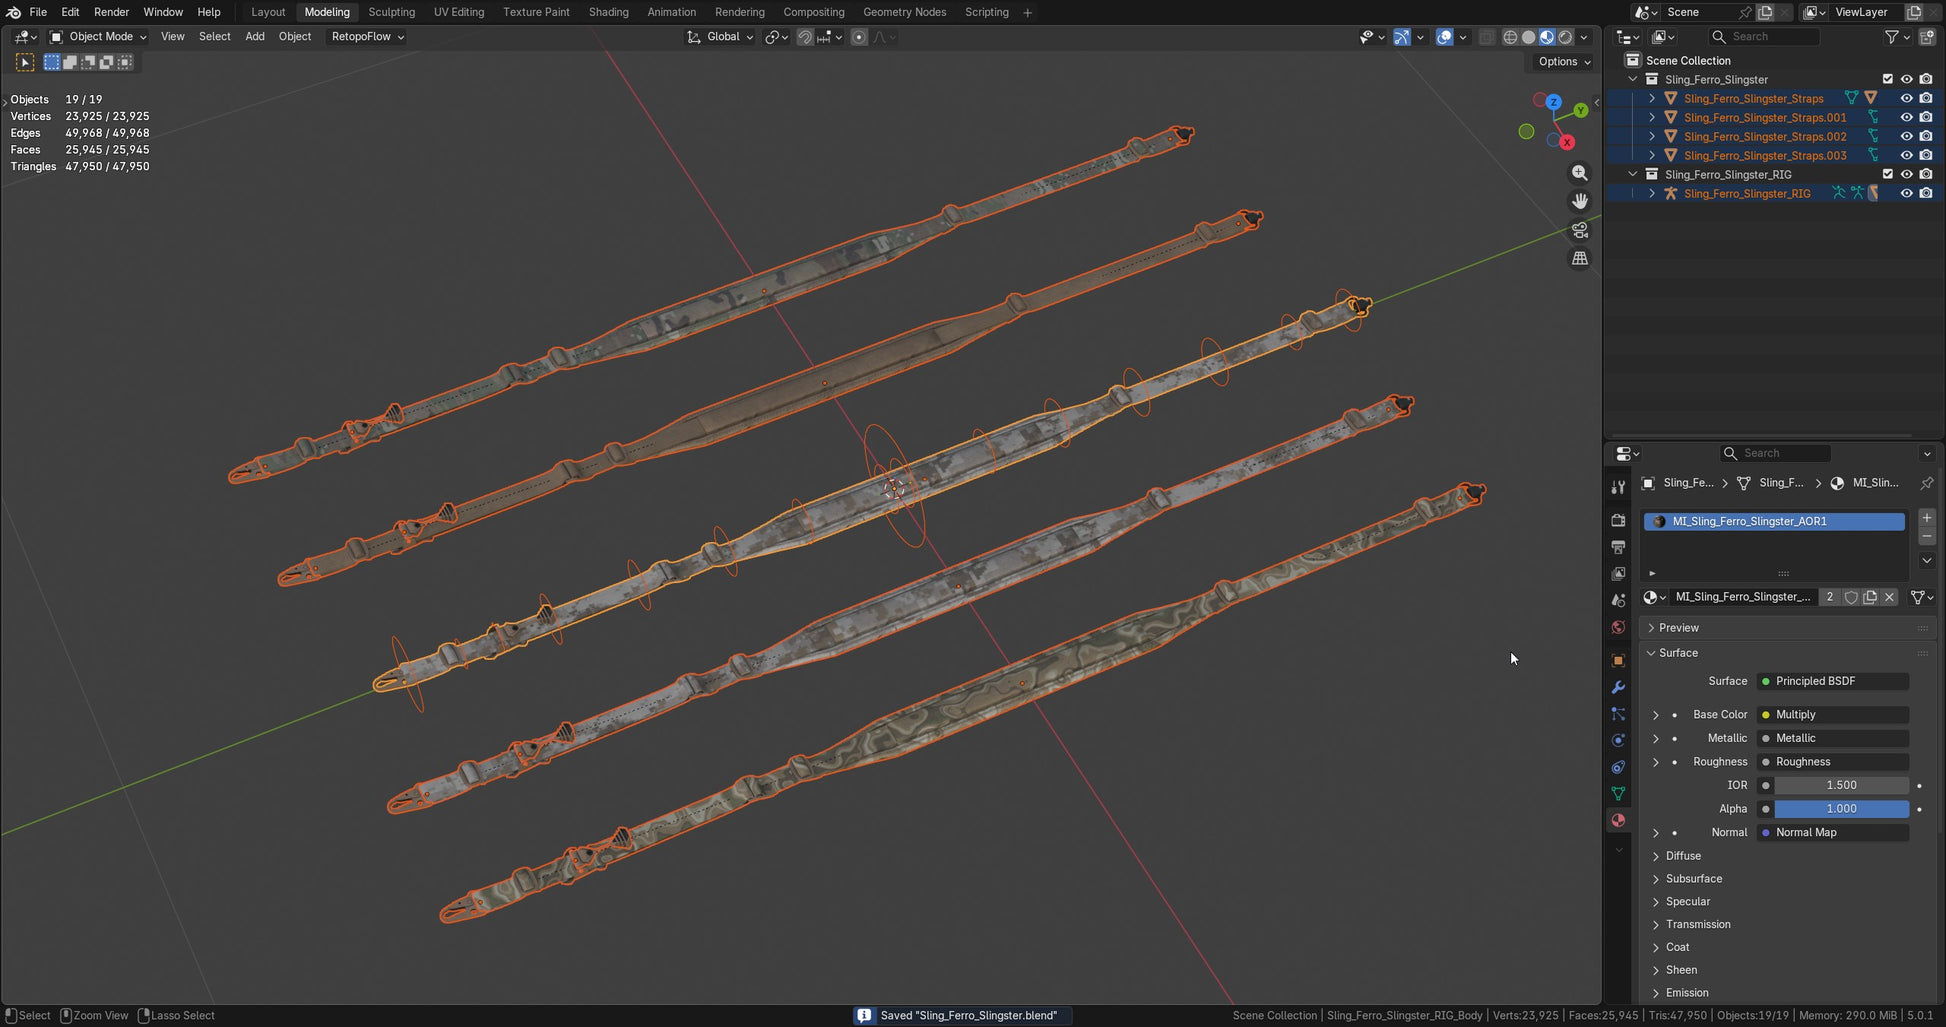Open the Object Data properties tab
Image resolution: width=1946 pixels, height=1027 pixels.
coord(1618,794)
